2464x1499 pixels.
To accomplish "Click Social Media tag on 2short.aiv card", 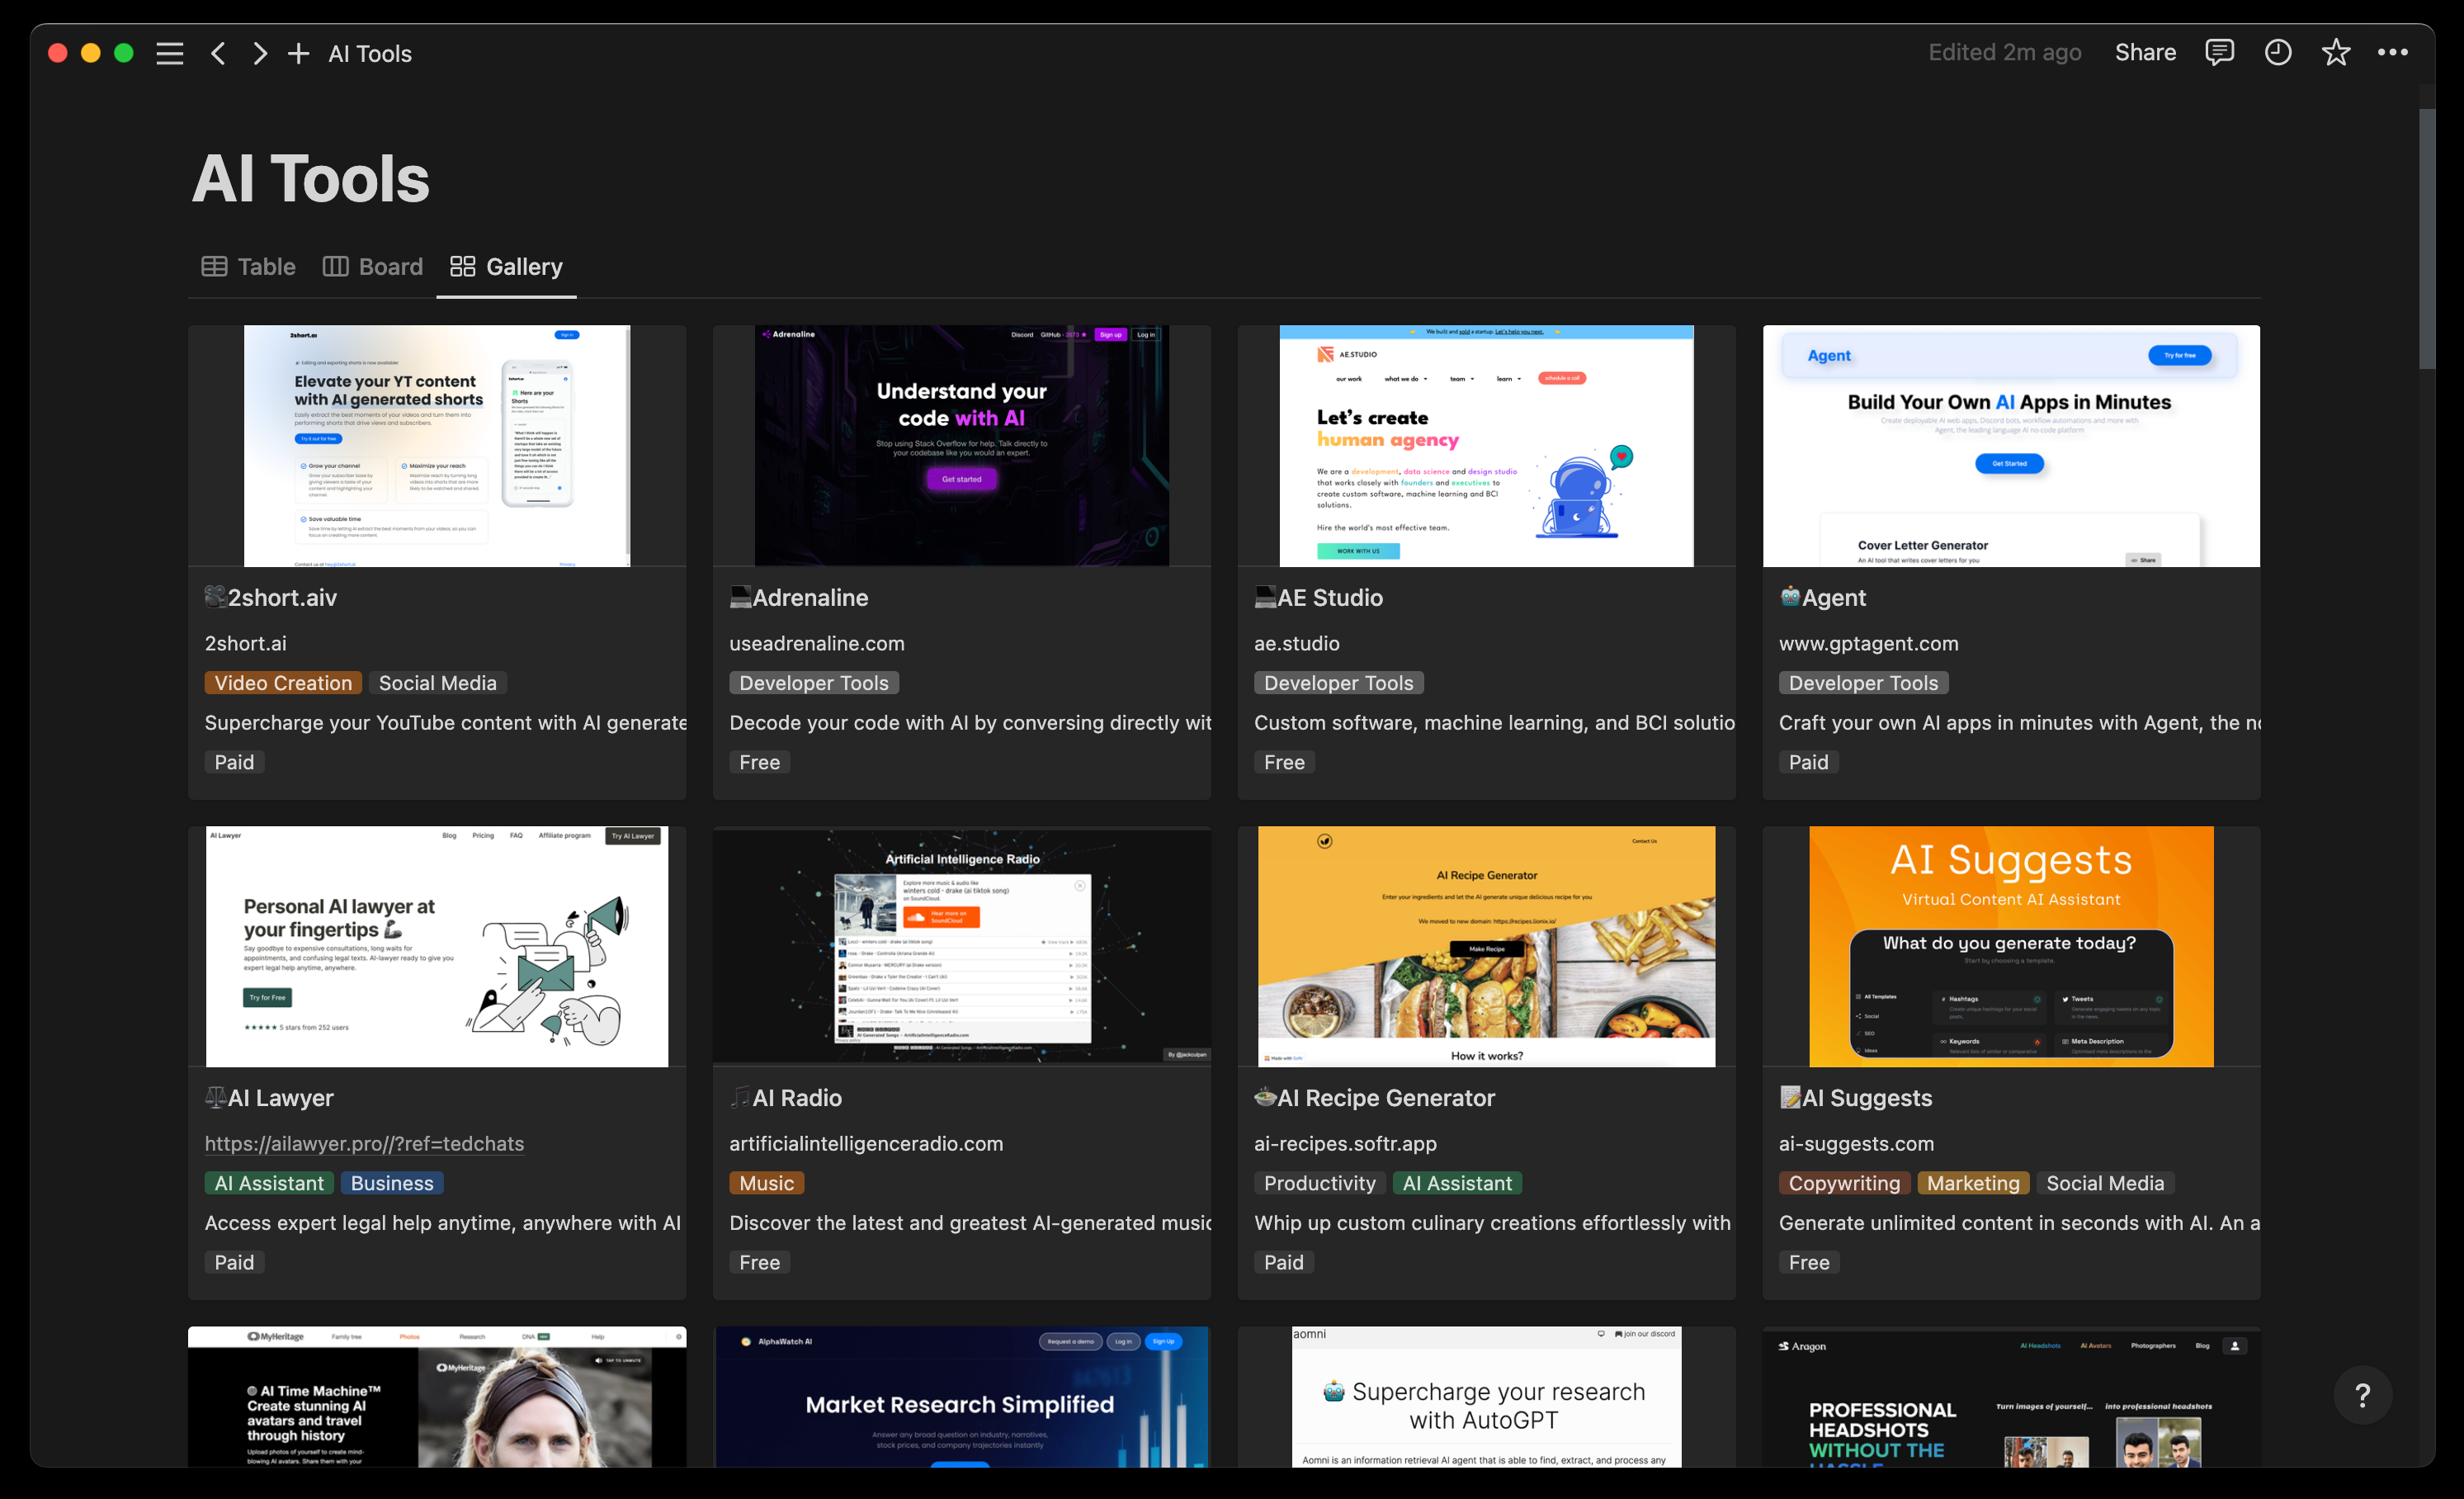I will (x=437, y=682).
